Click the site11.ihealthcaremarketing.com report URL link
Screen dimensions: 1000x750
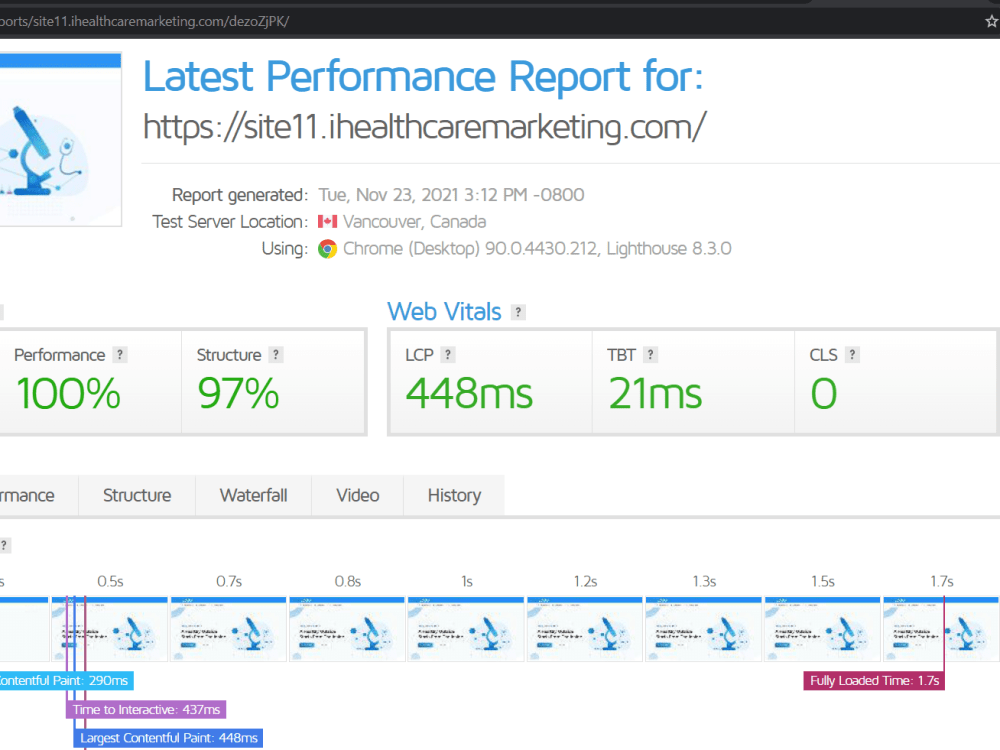coord(425,127)
